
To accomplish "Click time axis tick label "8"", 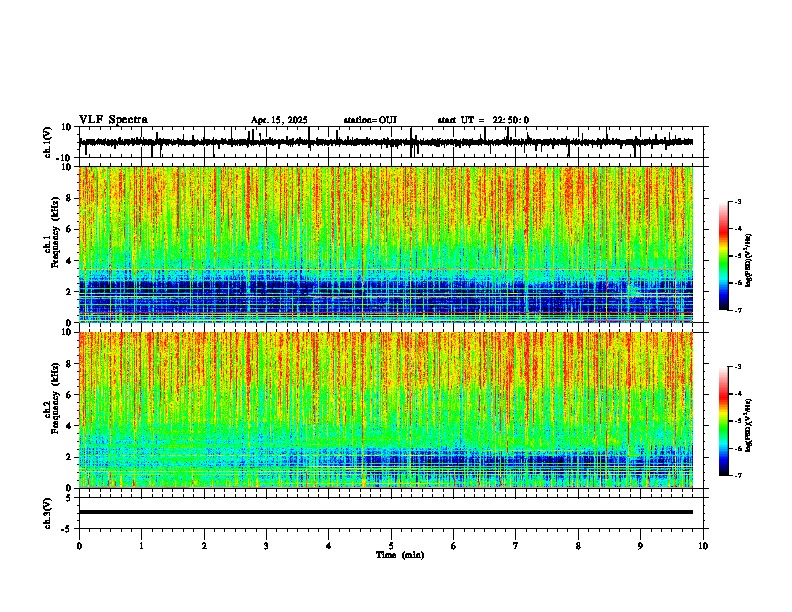I will (x=578, y=546).
